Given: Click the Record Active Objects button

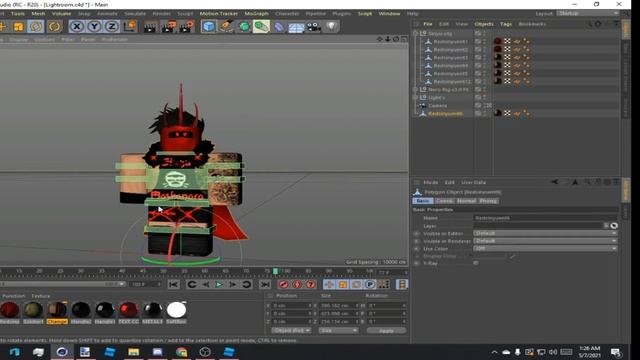Looking at the screenshot, I should pos(284,284).
